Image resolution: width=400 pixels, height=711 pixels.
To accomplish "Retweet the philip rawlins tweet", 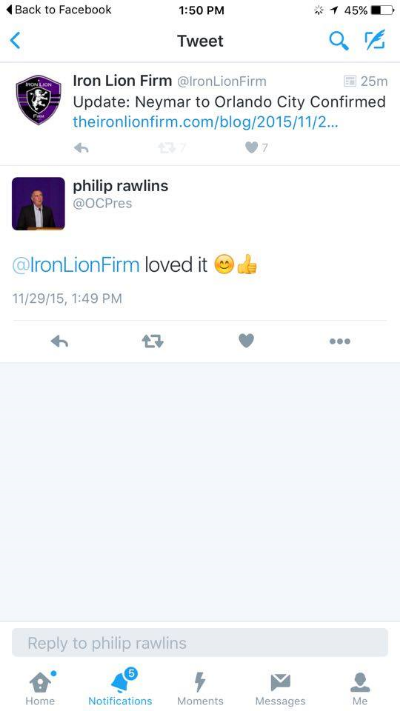I will [152, 341].
